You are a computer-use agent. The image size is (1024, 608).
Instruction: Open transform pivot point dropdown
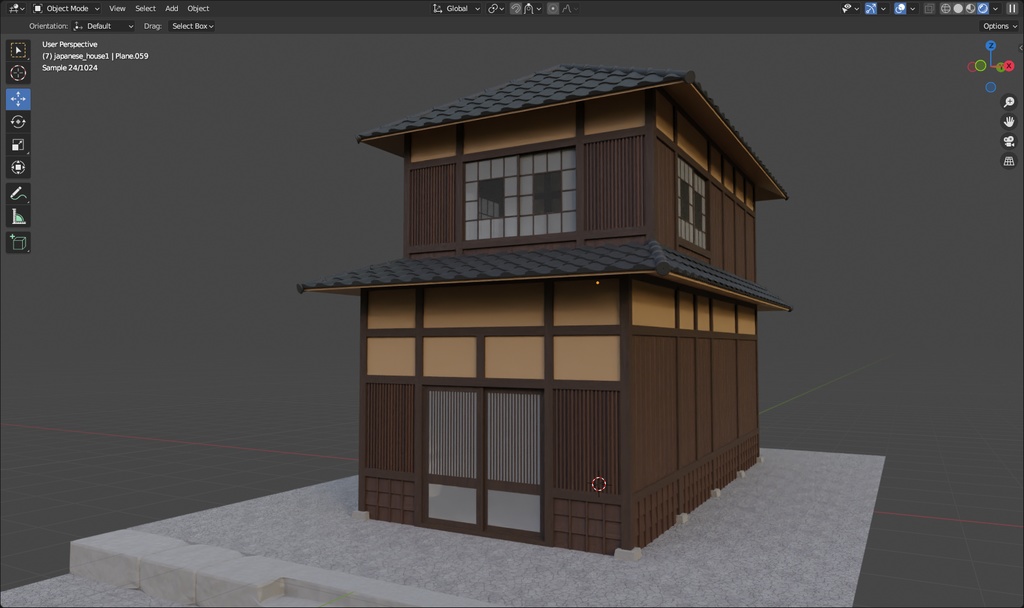coord(496,8)
